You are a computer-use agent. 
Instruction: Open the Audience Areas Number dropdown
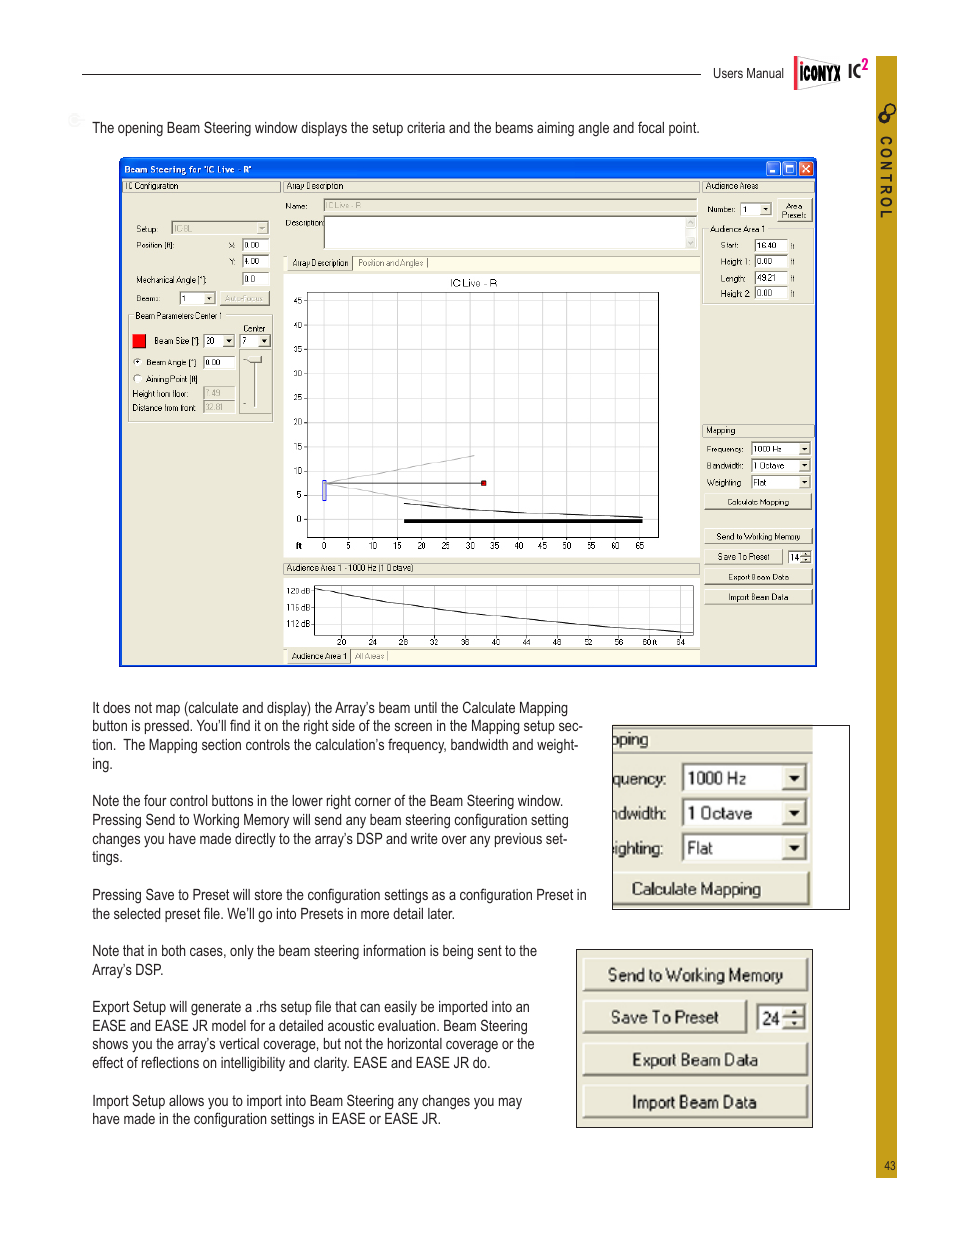(x=765, y=210)
